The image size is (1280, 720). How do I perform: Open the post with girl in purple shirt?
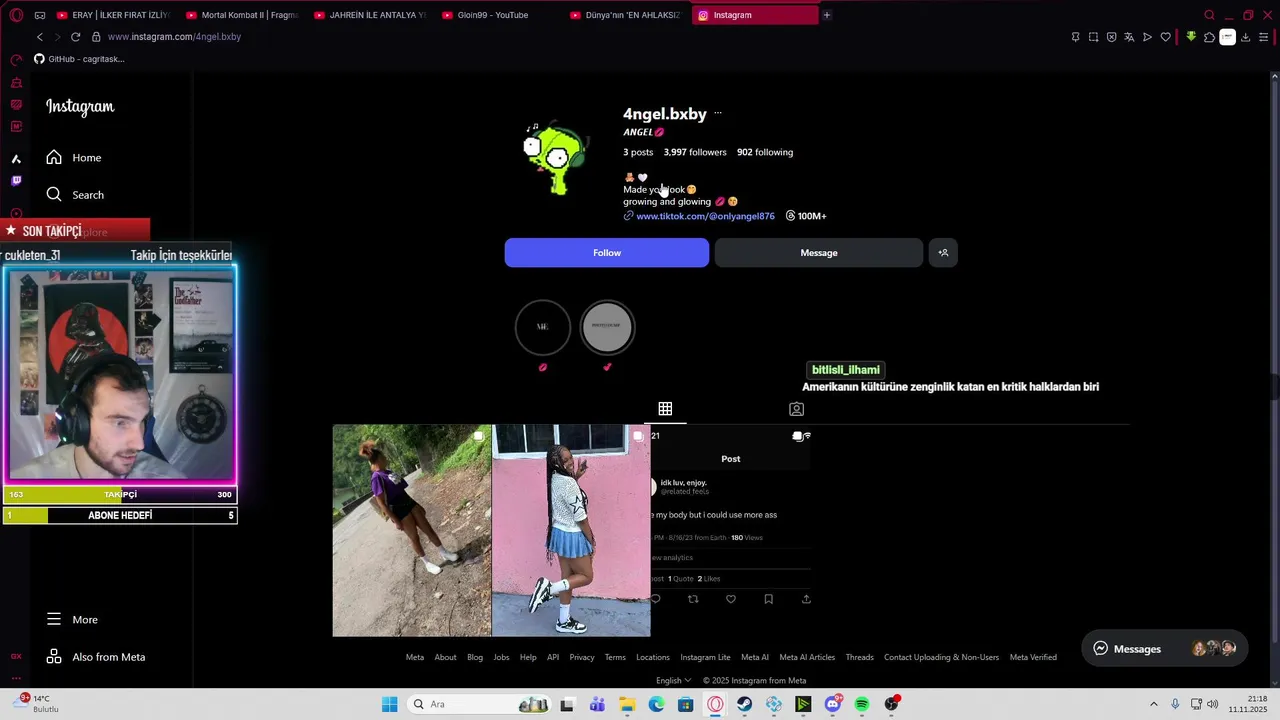[x=412, y=530]
